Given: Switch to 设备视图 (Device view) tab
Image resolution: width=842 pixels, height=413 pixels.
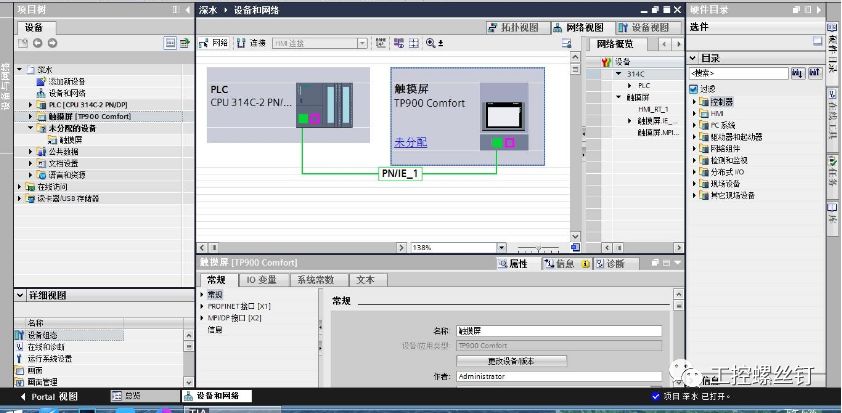Looking at the screenshot, I should coord(649,27).
